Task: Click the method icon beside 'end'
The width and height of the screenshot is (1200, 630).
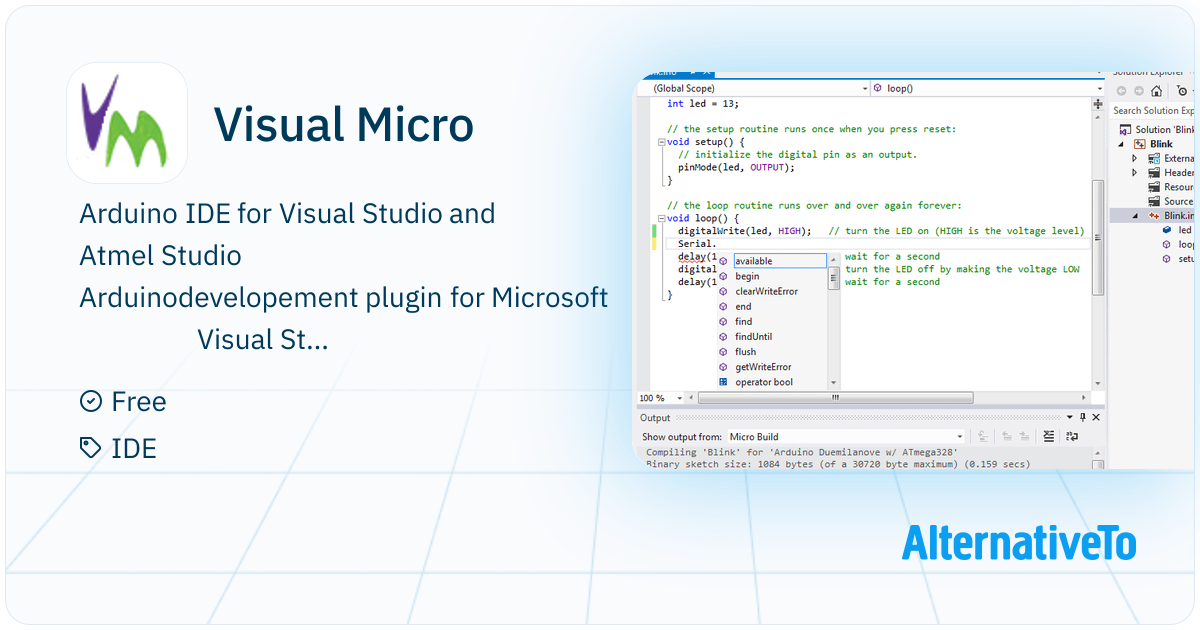Action: (724, 306)
